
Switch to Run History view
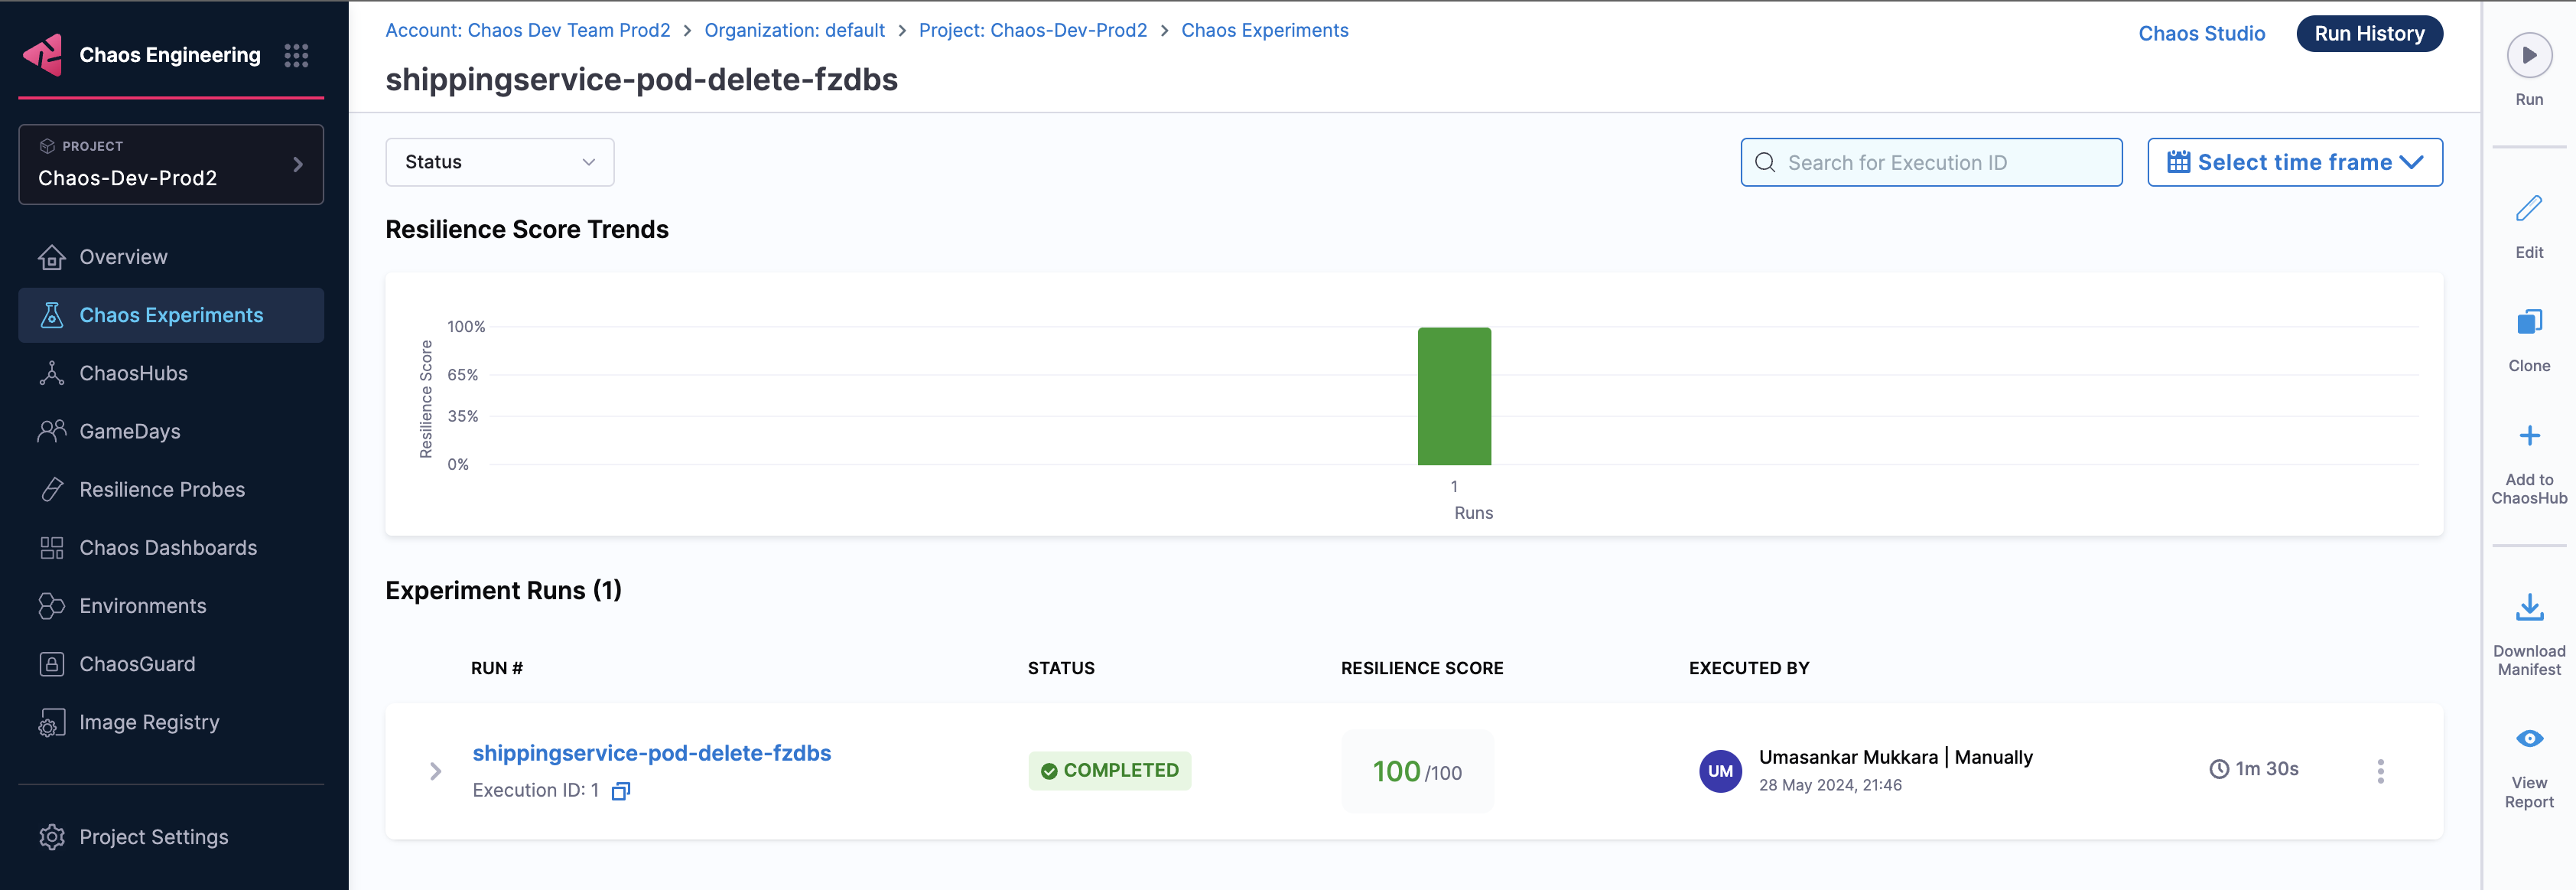coord(2368,34)
